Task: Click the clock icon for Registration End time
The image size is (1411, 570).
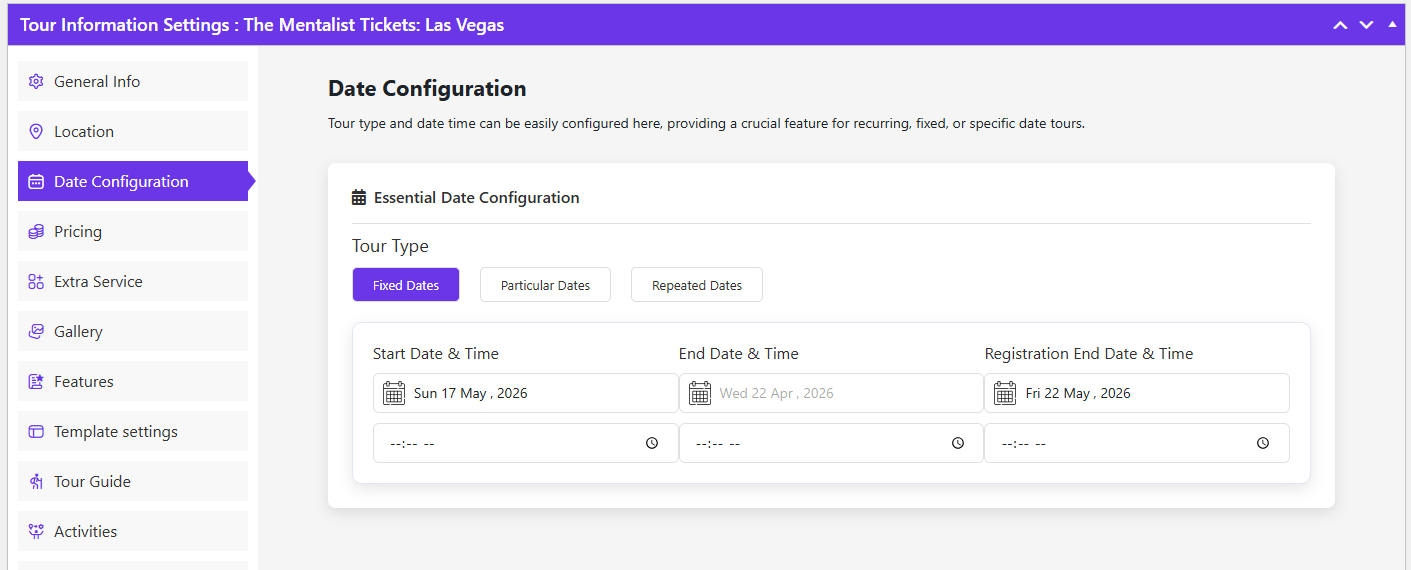Action: [1263, 443]
